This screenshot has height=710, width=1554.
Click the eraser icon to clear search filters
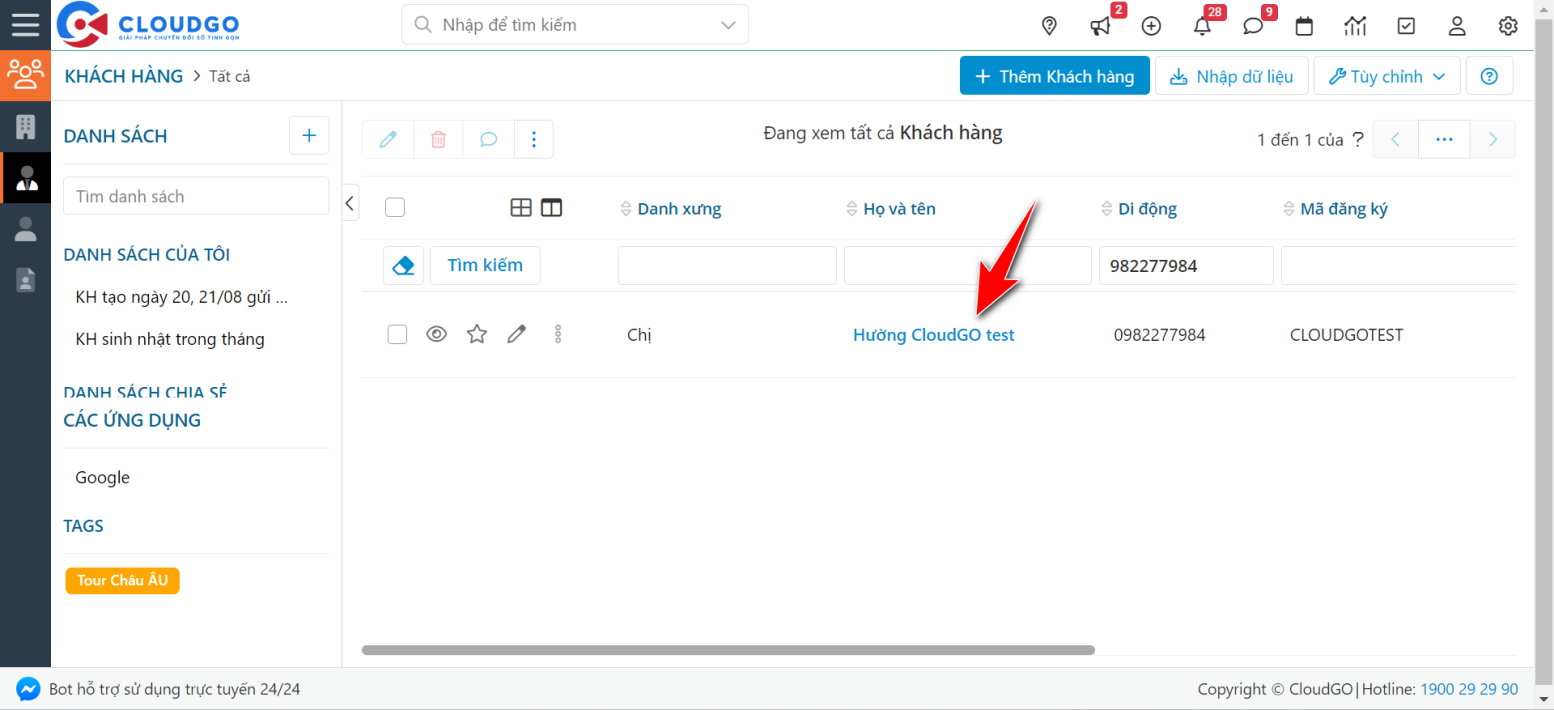[x=403, y=265]
